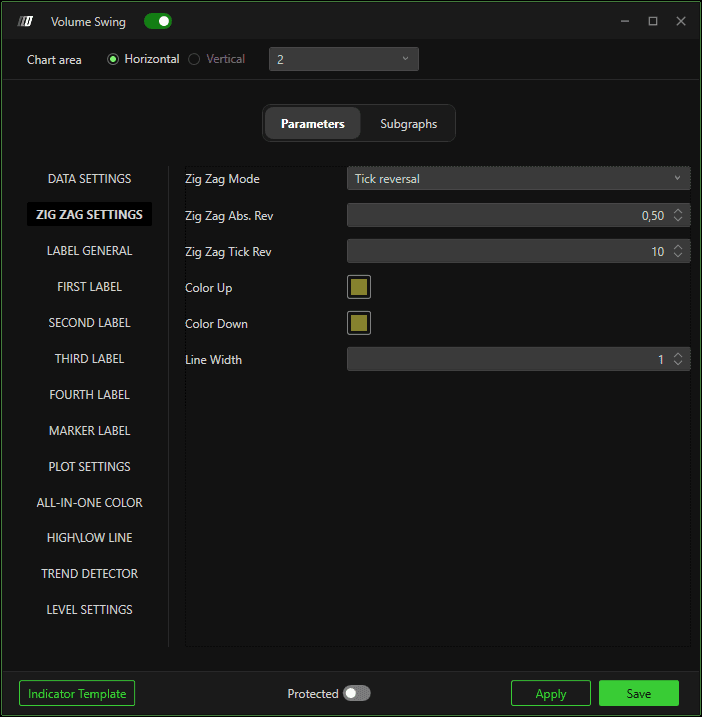The width and height of the screenshot is (702, 717).
Task: Select the Horizontal chart area radio
Action: (x=113, y=59)
